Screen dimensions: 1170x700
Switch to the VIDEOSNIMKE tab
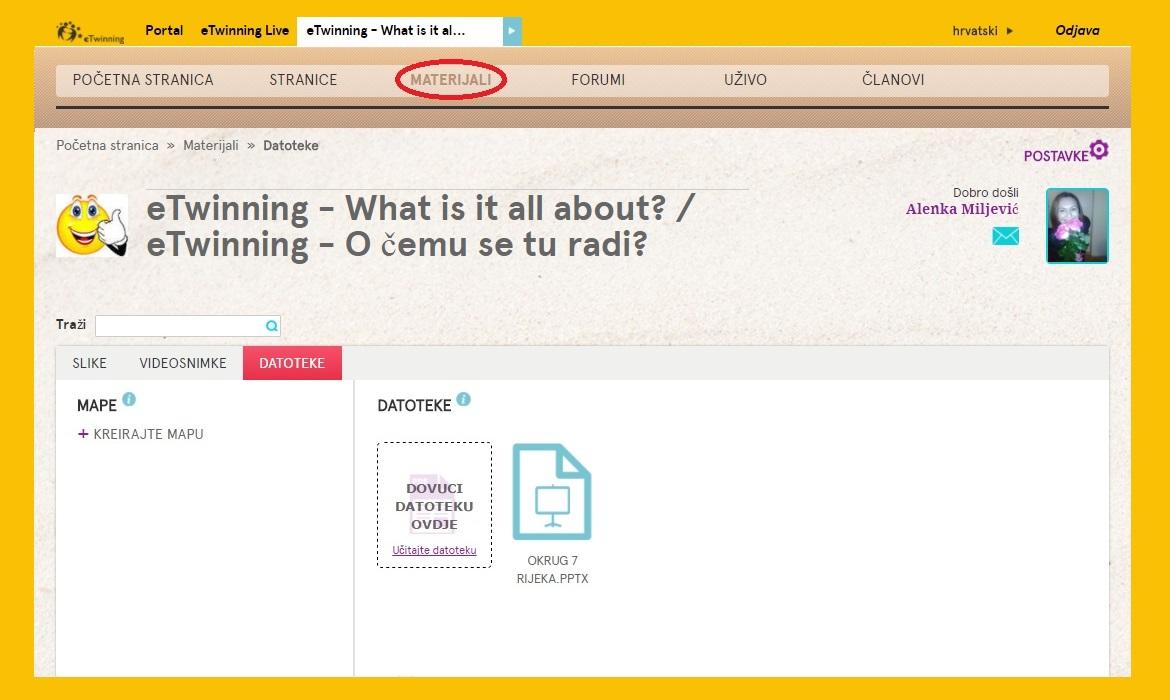coord(183,363)
